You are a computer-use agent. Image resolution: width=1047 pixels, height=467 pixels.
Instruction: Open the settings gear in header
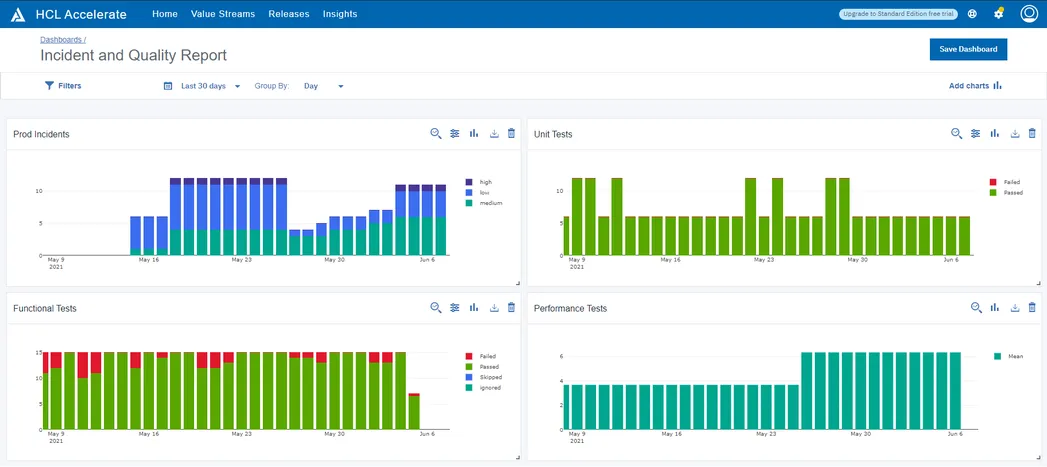point(998,14)
